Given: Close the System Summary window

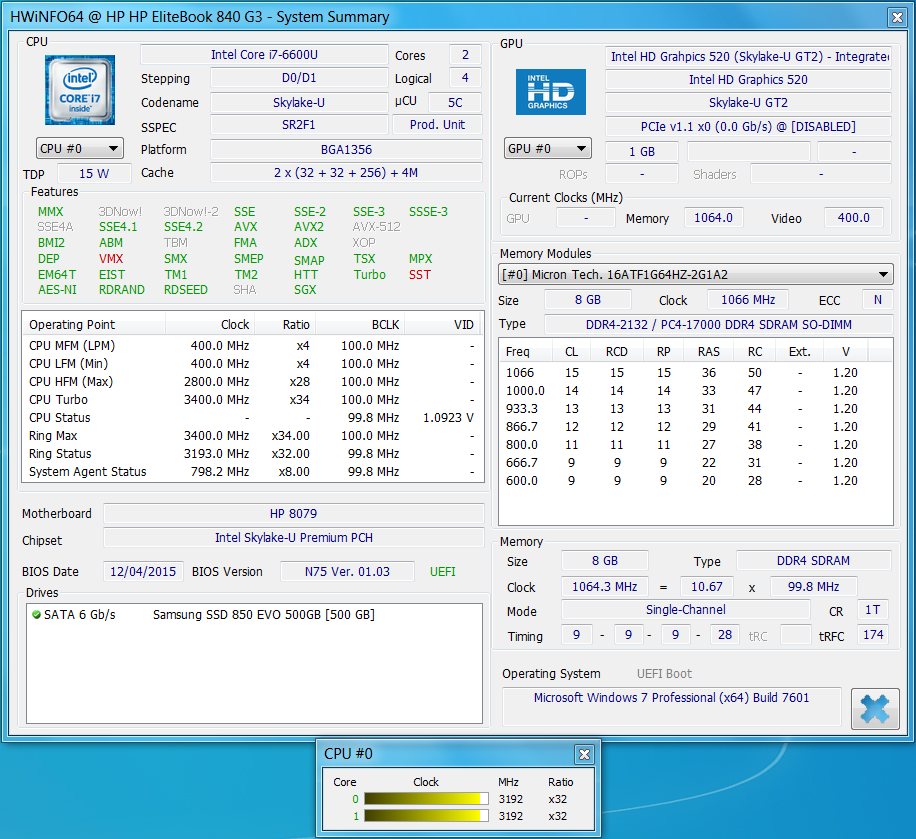Looking at the screenshot, I should [897, 17].
